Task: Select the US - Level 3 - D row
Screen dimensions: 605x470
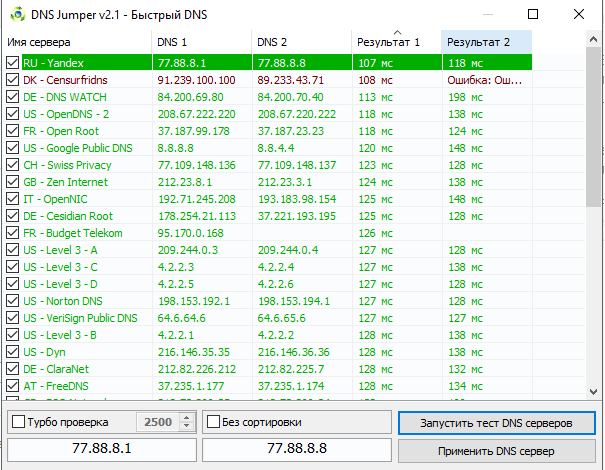Action: pos(269,284)
